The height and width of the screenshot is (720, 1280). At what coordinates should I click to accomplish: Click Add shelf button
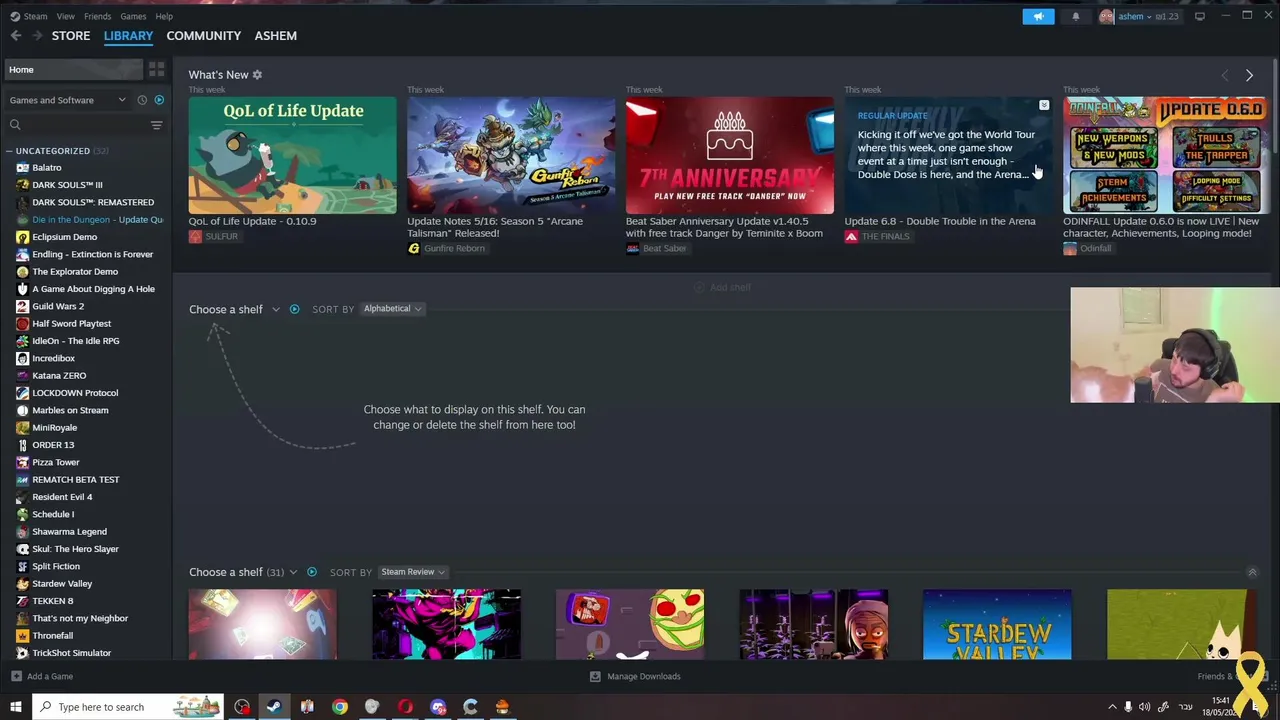[722, 288]
